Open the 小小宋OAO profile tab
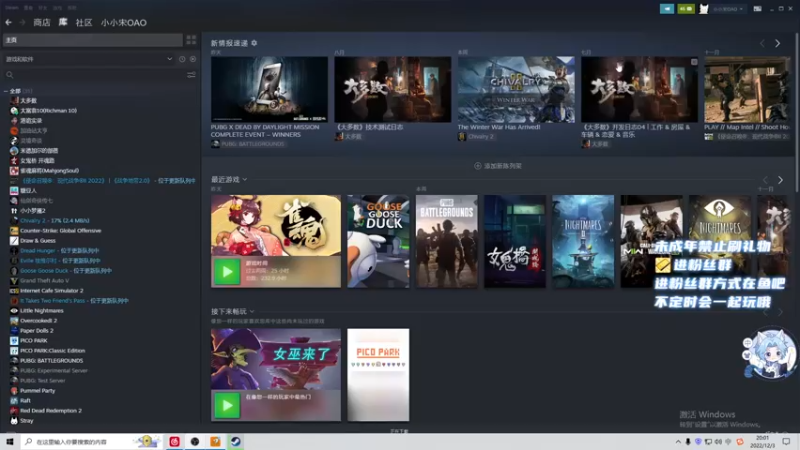This screenshot has height=450, width=800. pyautogui.click(x=123, y=22)
